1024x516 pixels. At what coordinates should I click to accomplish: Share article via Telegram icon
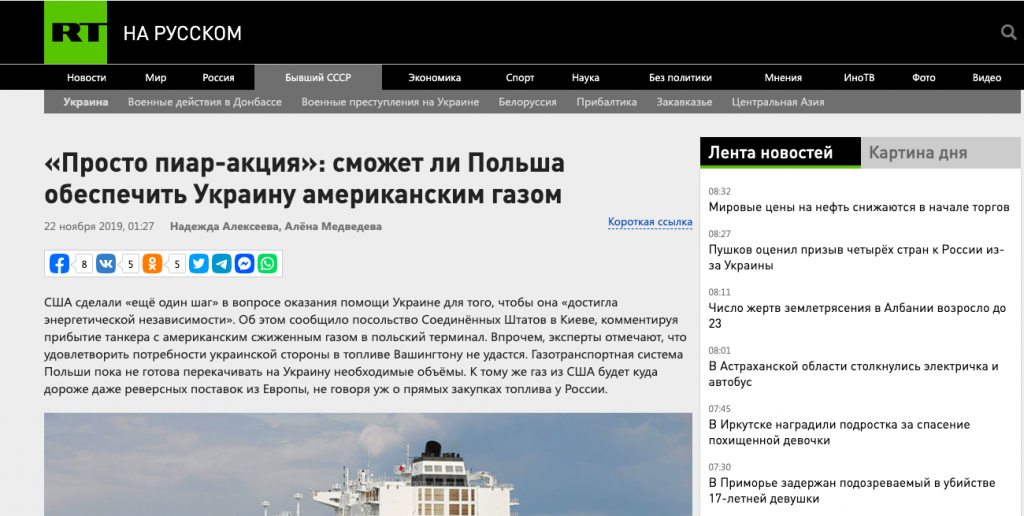coord(221,264)
